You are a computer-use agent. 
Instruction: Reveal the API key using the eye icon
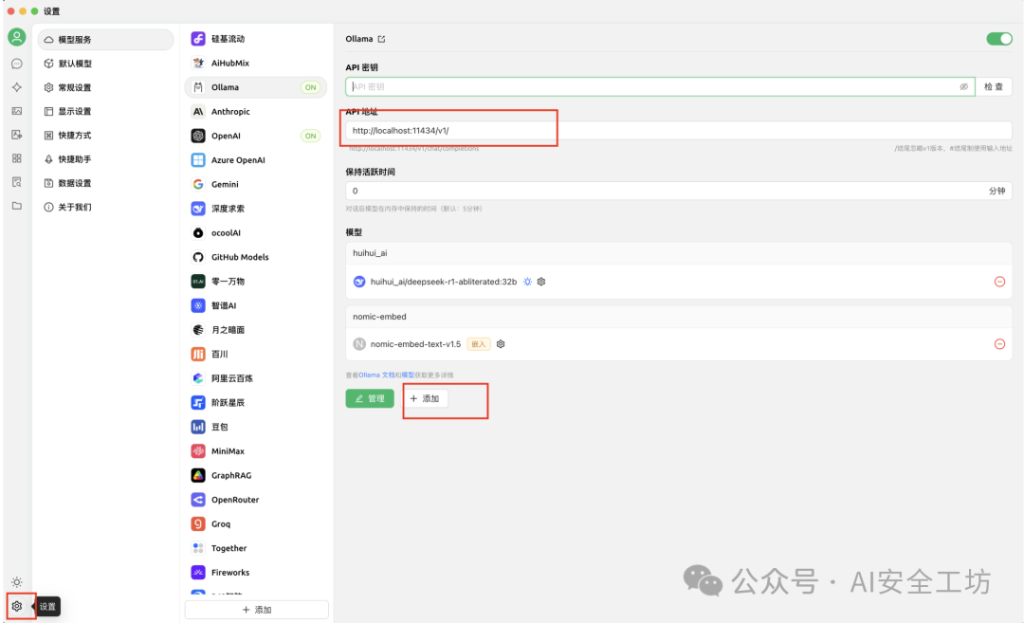tap(963, 87)
